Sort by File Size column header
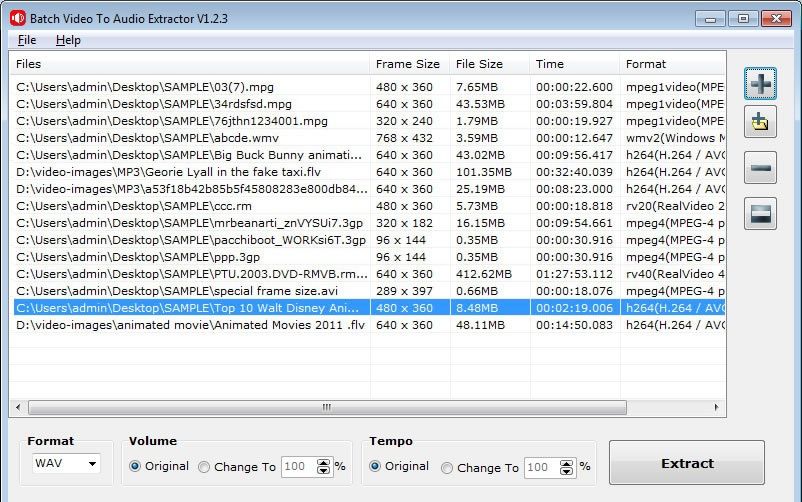 click(x=489, y=64)
